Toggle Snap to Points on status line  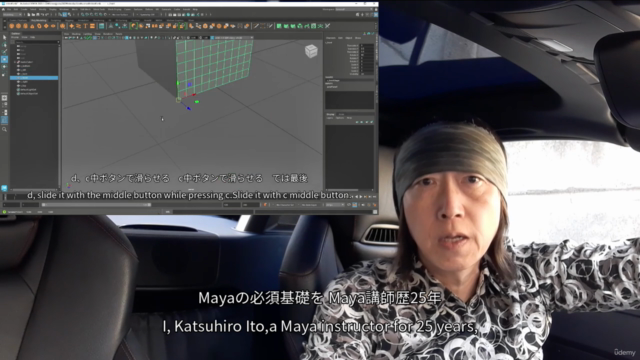[x=91, y=15]
